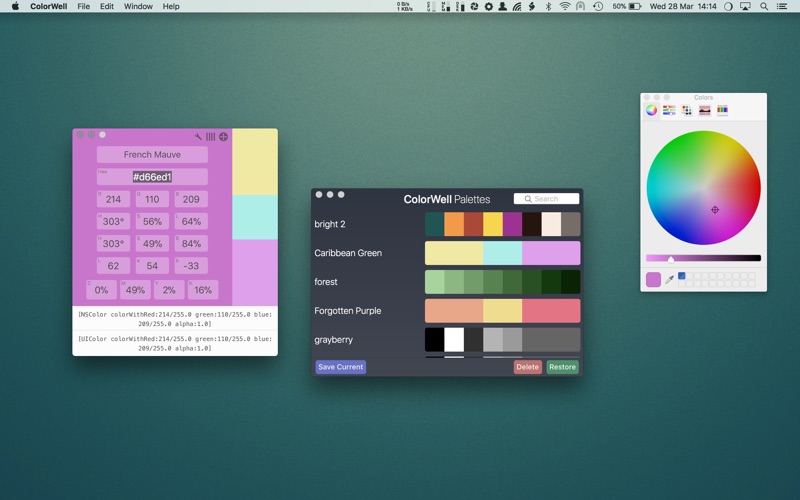The height and width of the screenshot is (500, 800).
Task: Select the Caribbean Green palette row
Action: pyautogui.click(x=447, y=253)
